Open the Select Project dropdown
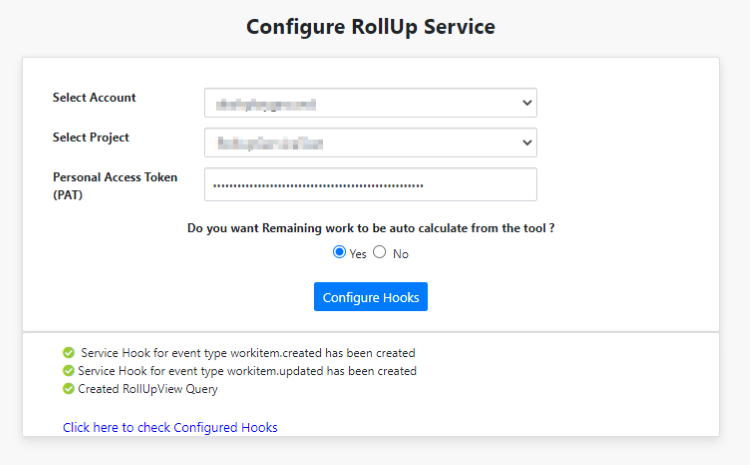This screenshot has width=750, height=465. tap(370, 143)
